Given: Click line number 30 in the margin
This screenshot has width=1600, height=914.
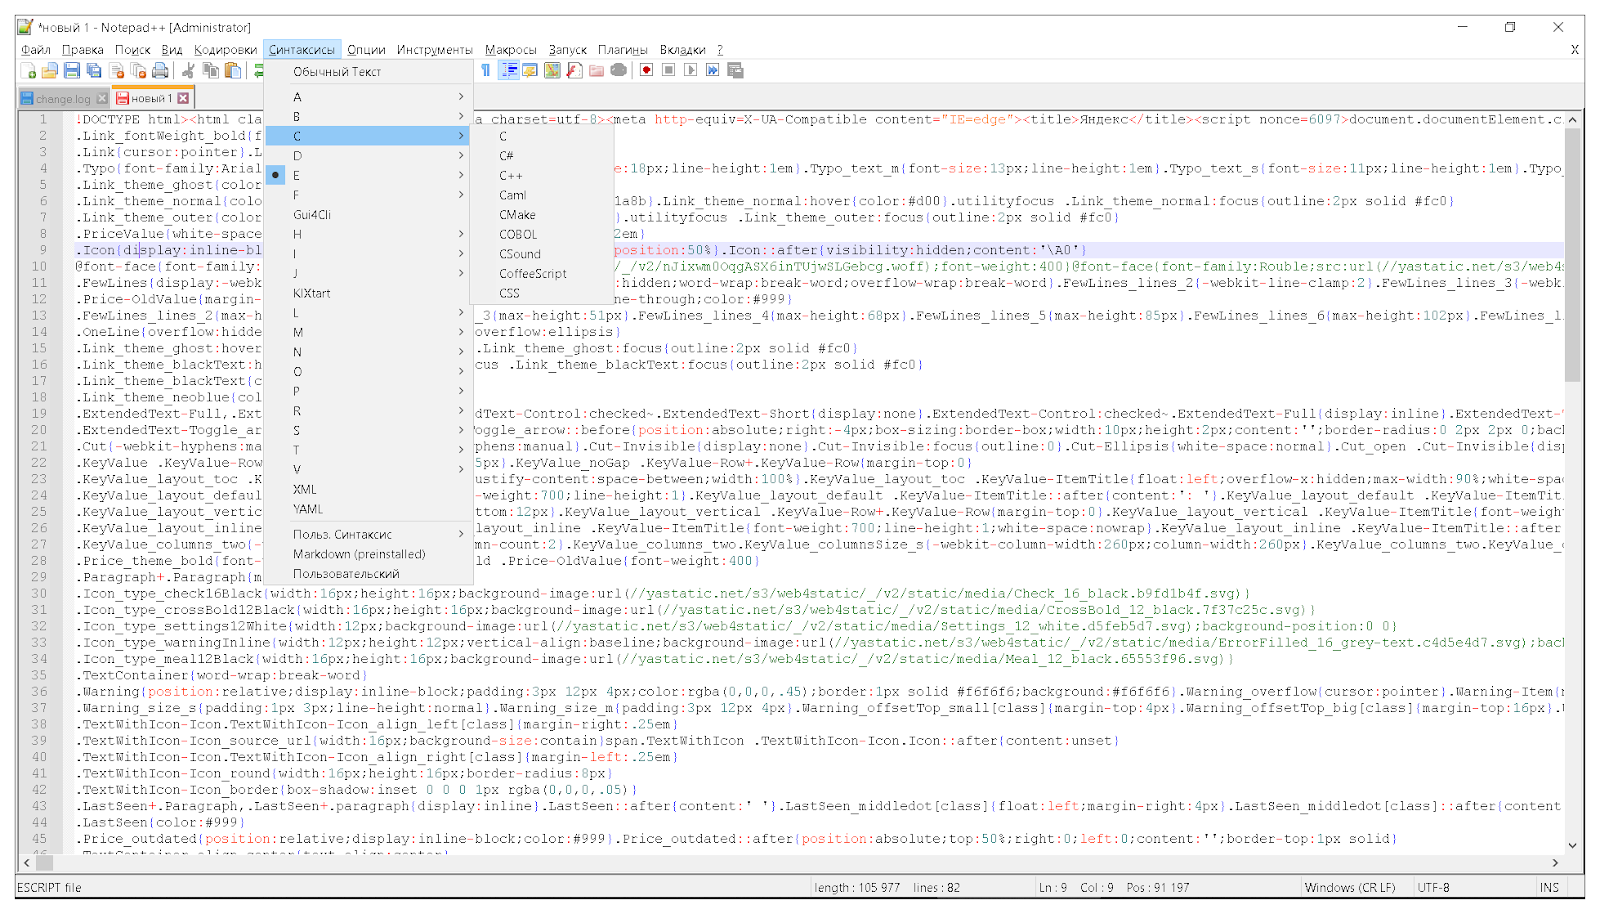Looking at the screenshot, I should pos(39,593).
